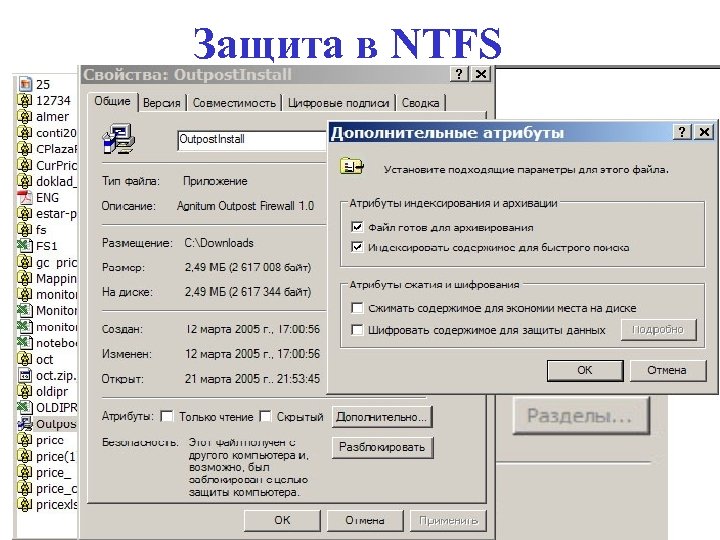
Task: Open the Дополнительно... attributes button
Action: point(382,417)
